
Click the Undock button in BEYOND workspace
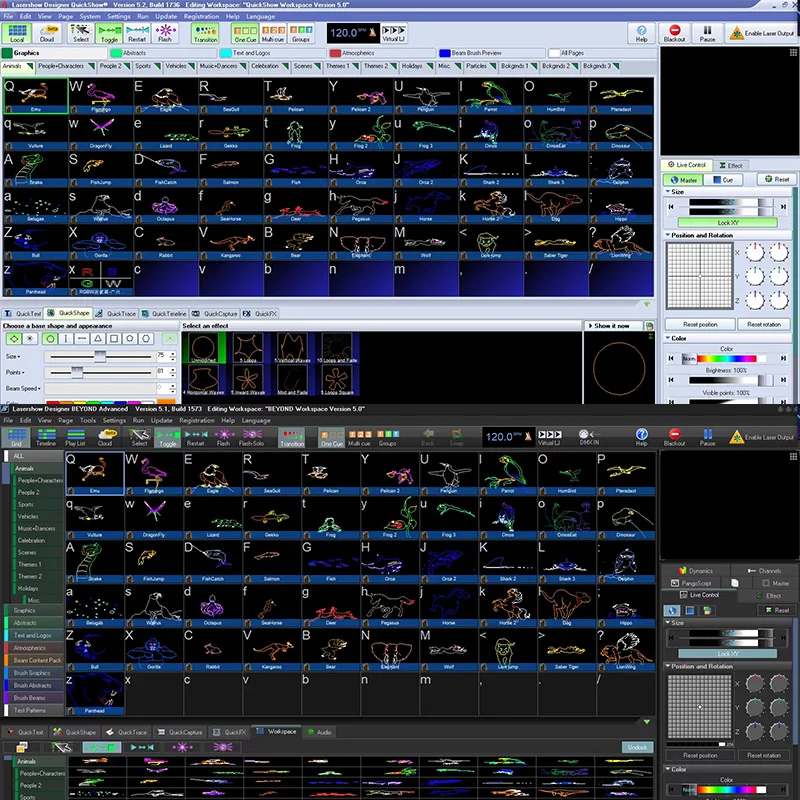(x=637, y=747)
